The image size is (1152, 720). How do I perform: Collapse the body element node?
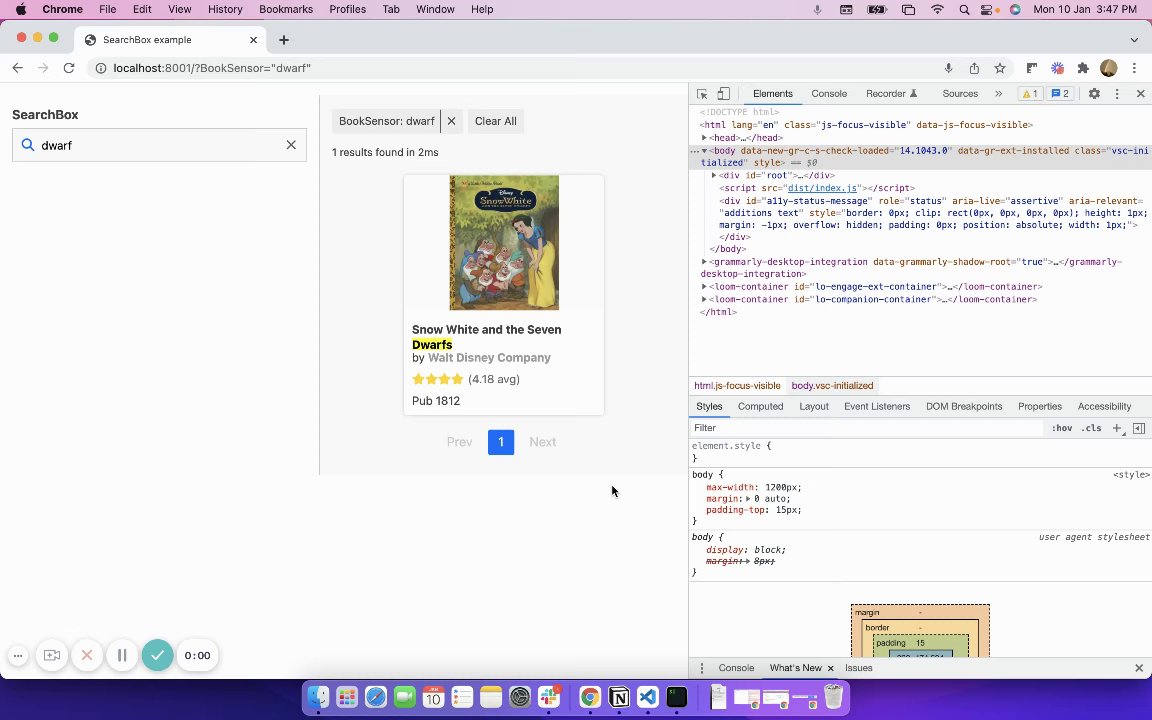click(x=704, y=151)
